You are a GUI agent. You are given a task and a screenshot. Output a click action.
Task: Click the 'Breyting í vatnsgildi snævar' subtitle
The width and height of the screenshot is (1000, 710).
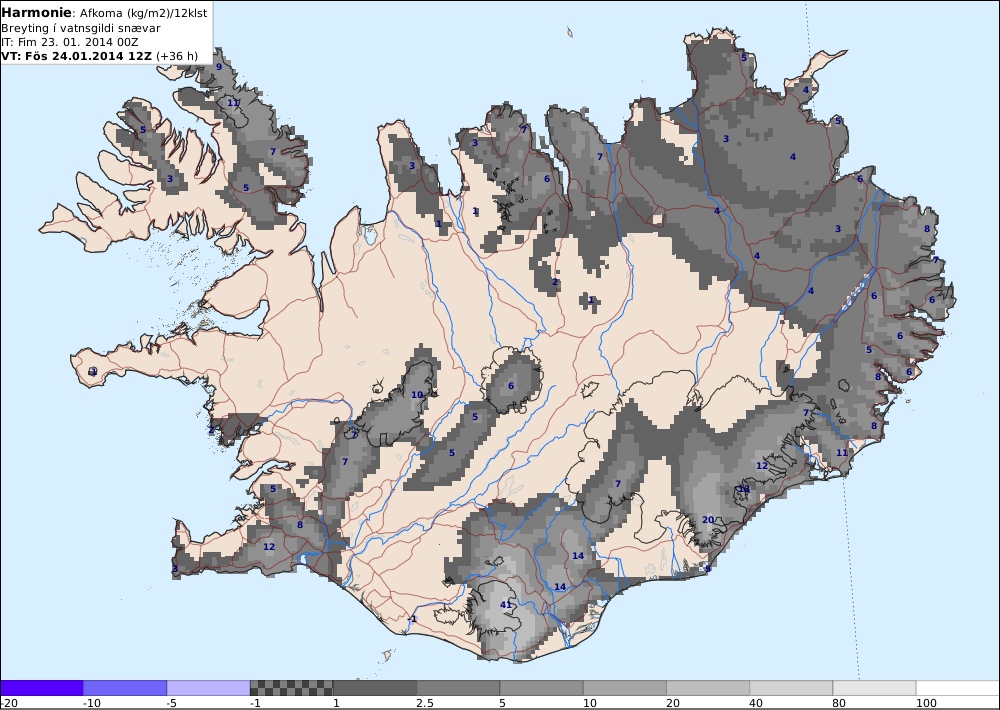81,28
